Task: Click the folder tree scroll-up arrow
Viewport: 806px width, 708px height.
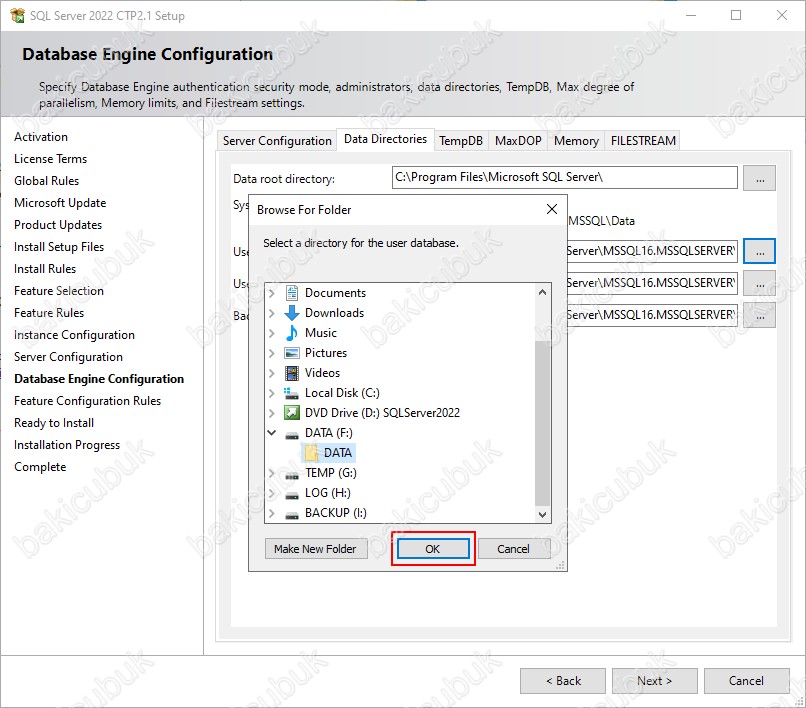Action: coord(542,292)
